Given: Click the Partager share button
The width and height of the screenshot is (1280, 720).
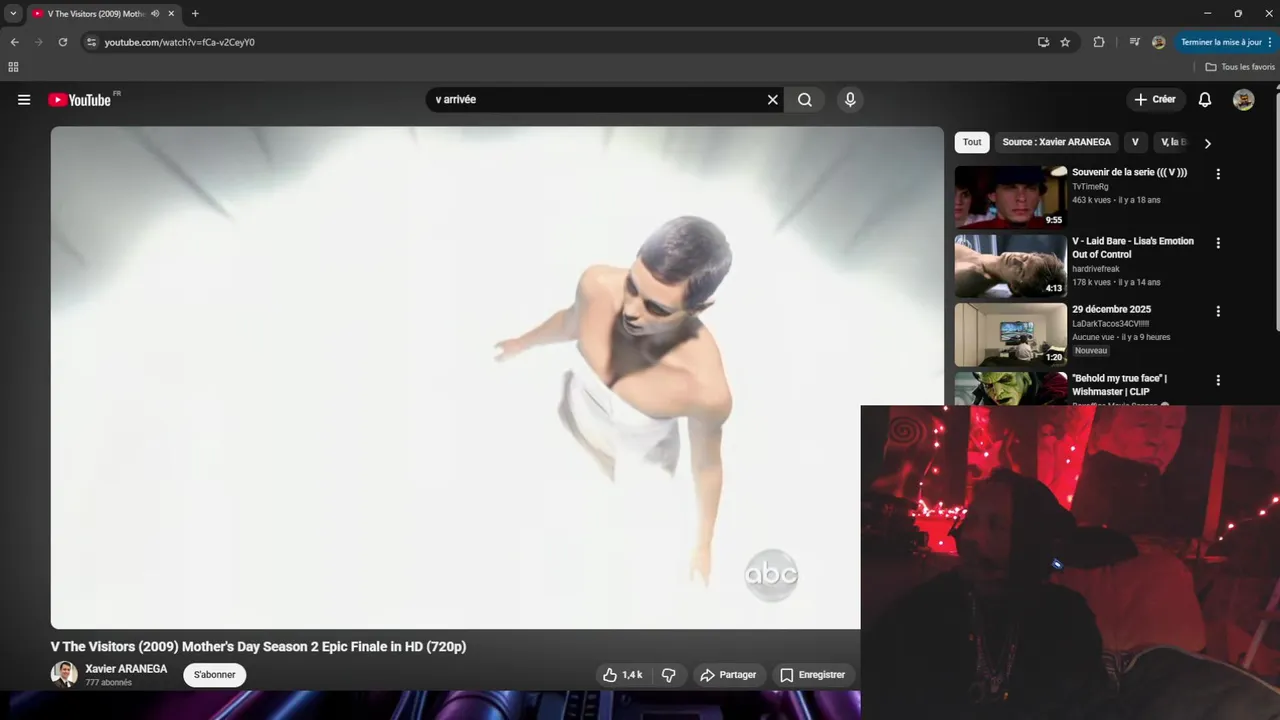Looking at the screenshot, I should [728, 675].
